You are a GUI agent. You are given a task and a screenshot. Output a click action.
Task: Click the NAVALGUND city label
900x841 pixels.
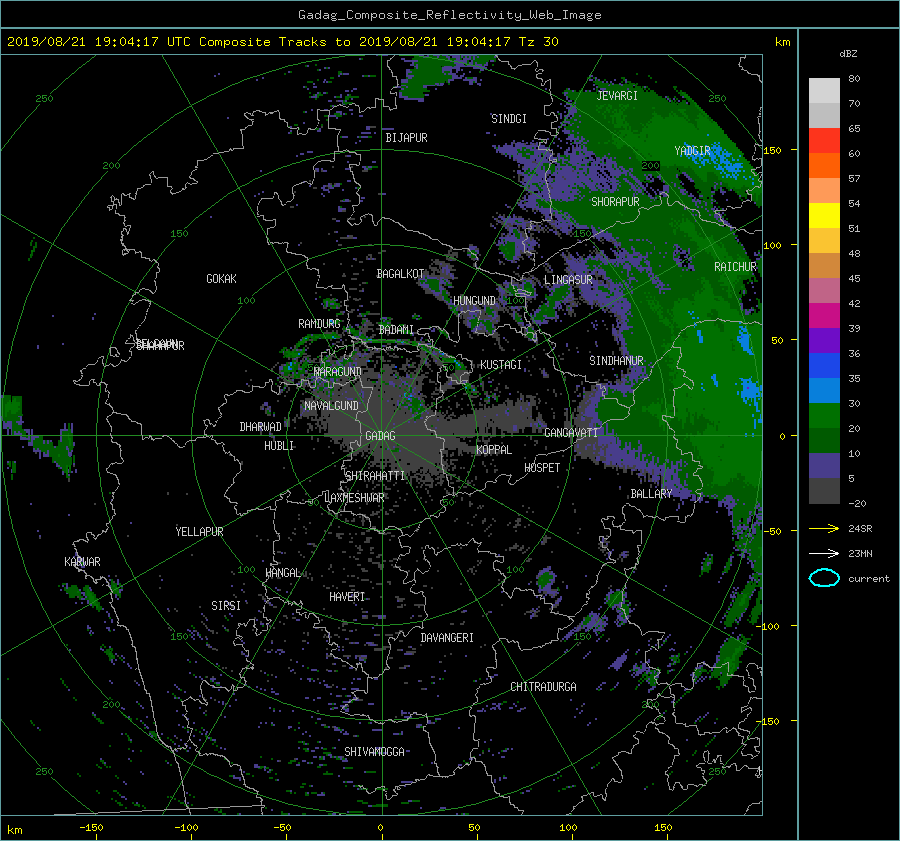(x=331, y=406)
